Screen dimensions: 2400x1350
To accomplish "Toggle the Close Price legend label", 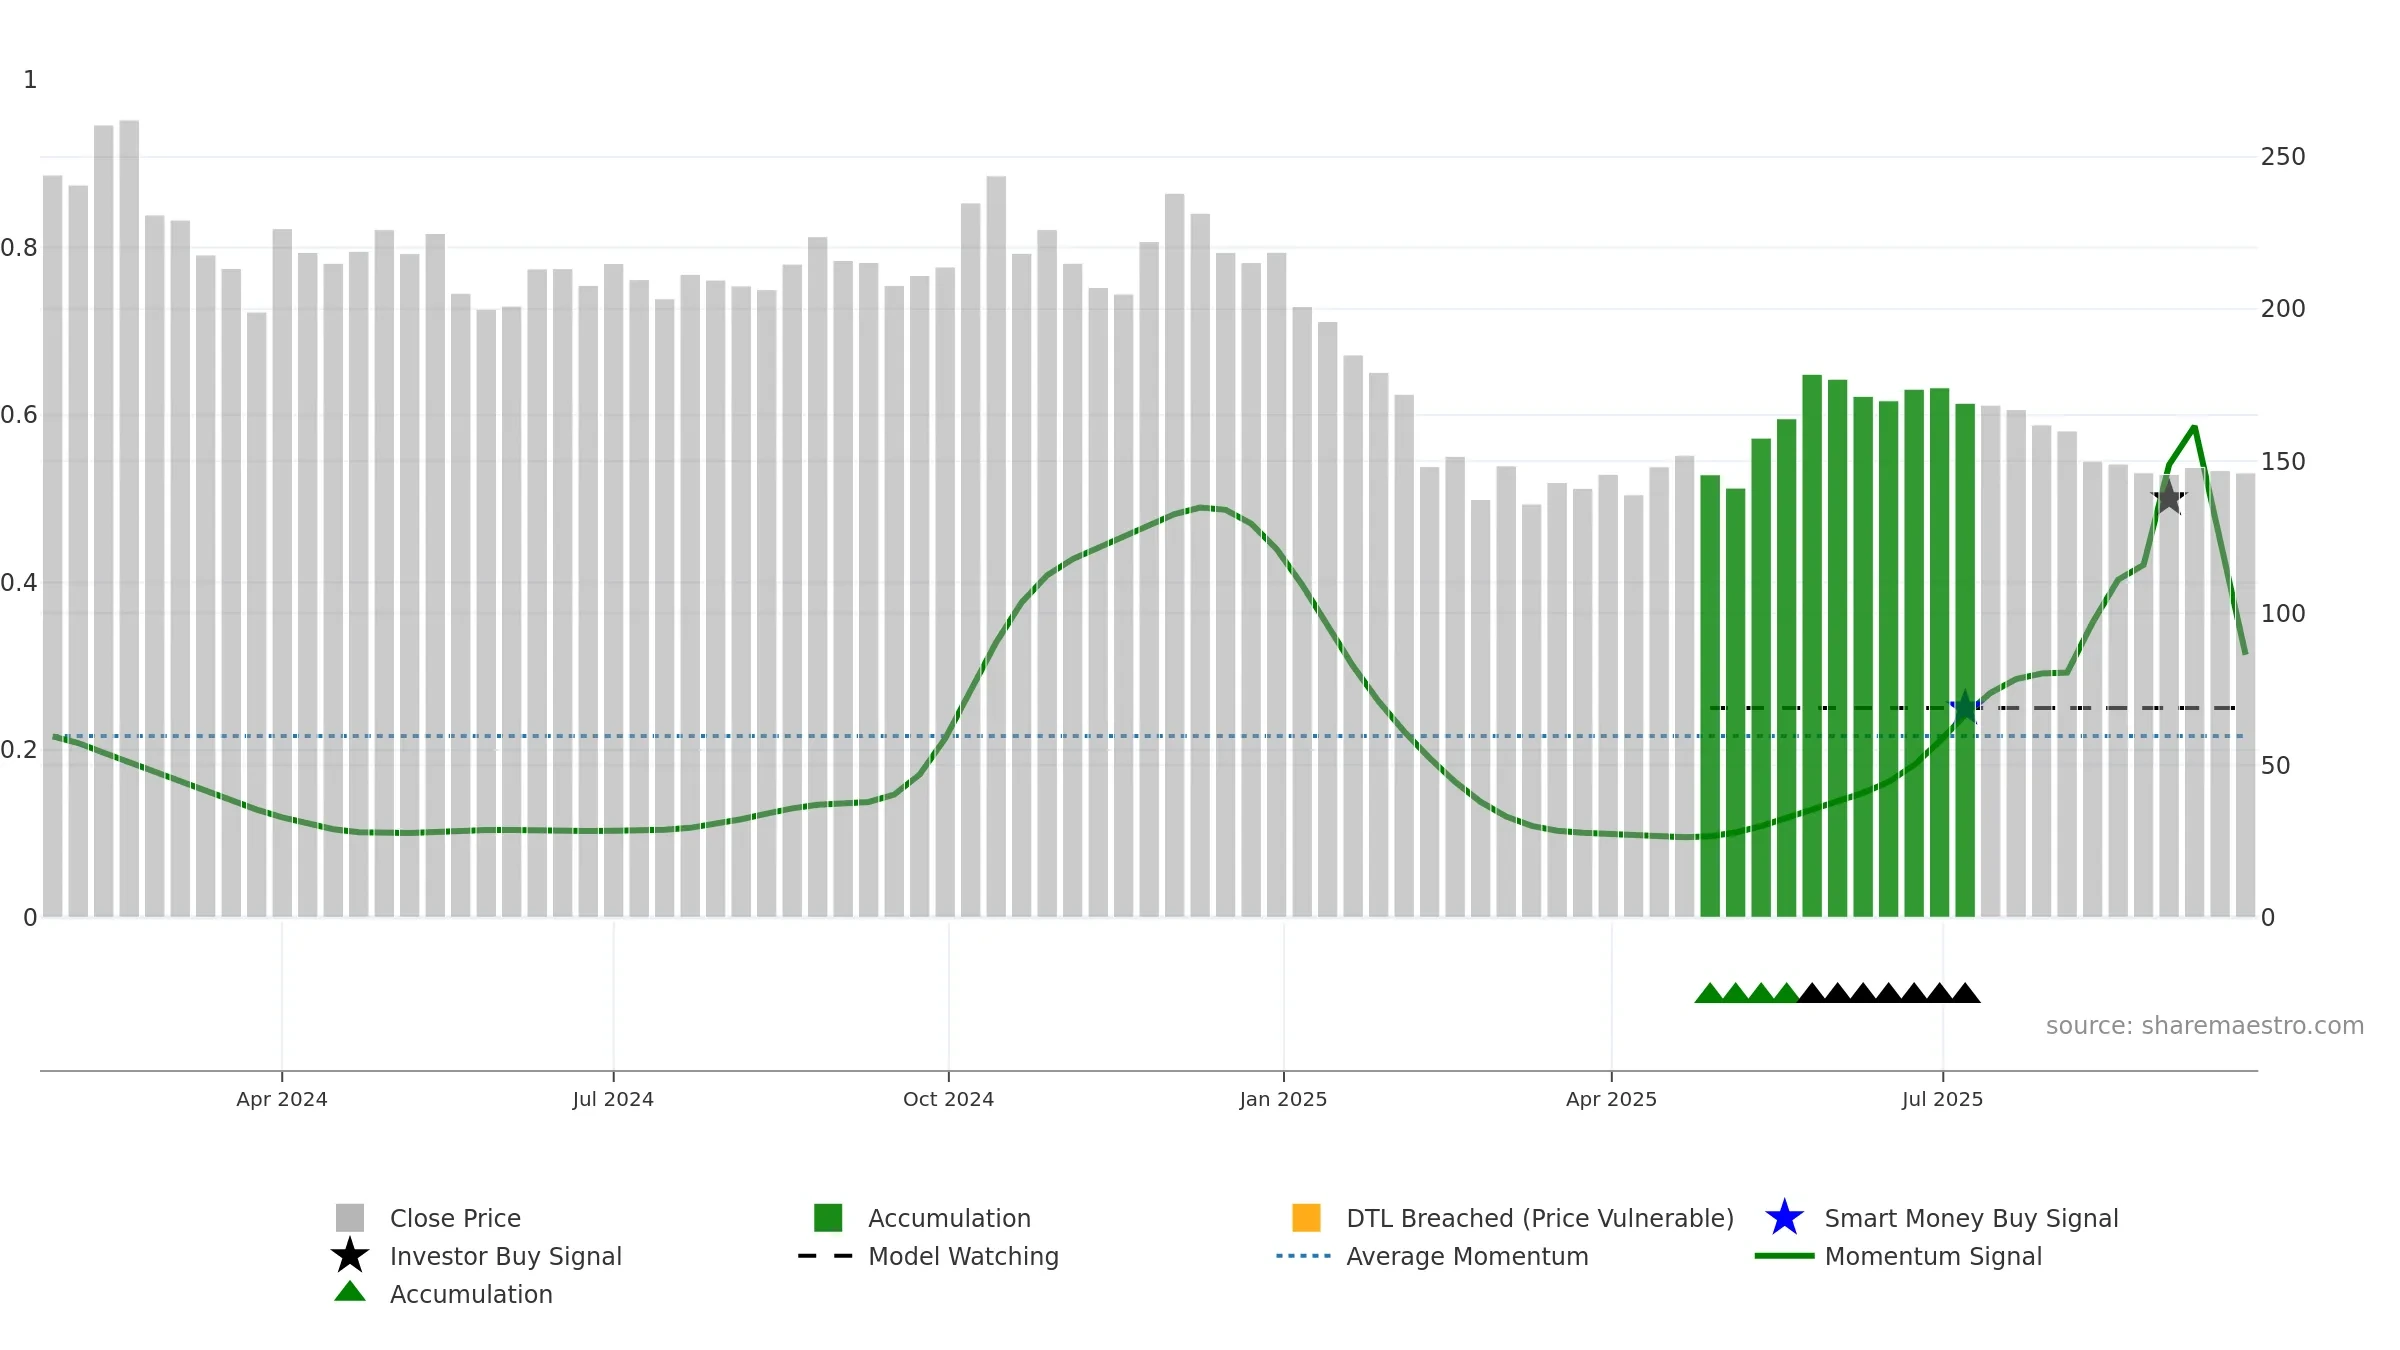I will [x=455, y=1218].
